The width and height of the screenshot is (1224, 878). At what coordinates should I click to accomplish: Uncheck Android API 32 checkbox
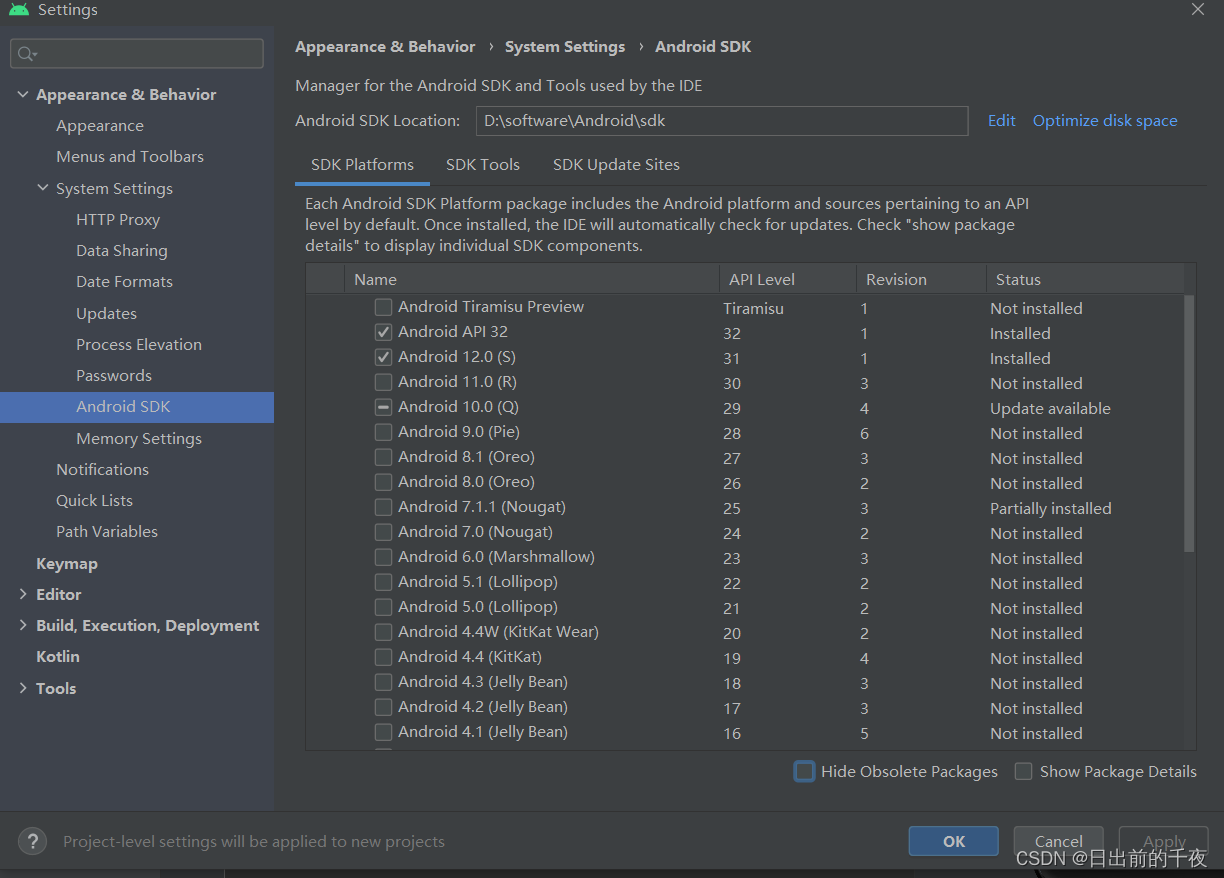point(383,332)
